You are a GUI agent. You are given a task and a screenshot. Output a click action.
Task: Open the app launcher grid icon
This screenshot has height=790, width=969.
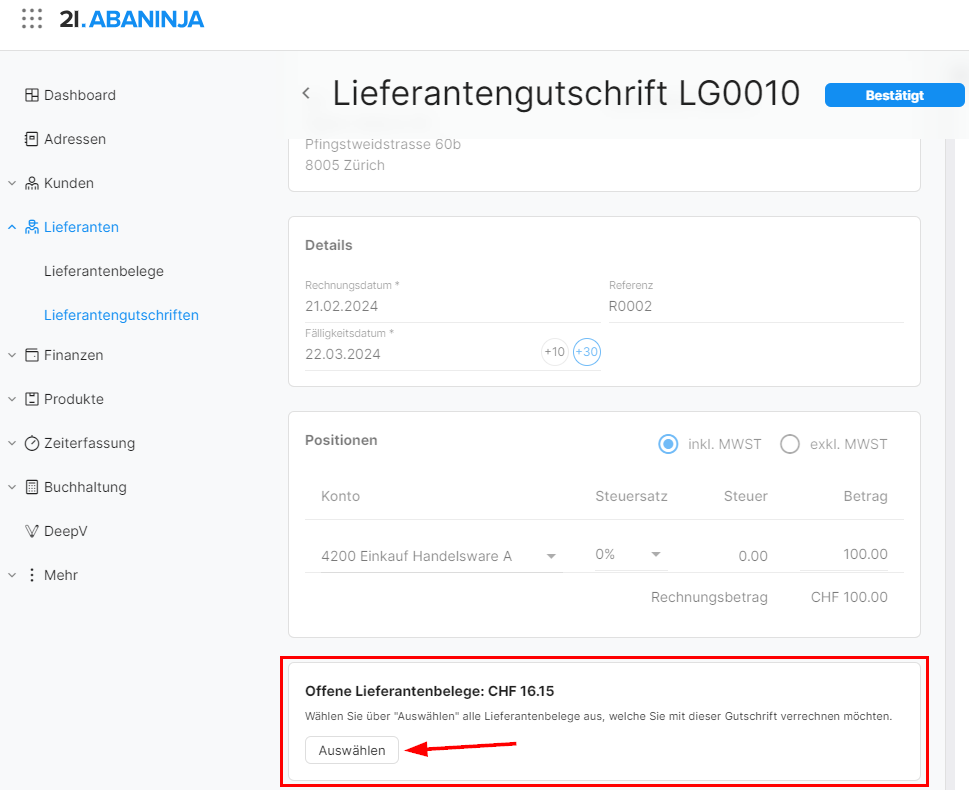[32, 19]
